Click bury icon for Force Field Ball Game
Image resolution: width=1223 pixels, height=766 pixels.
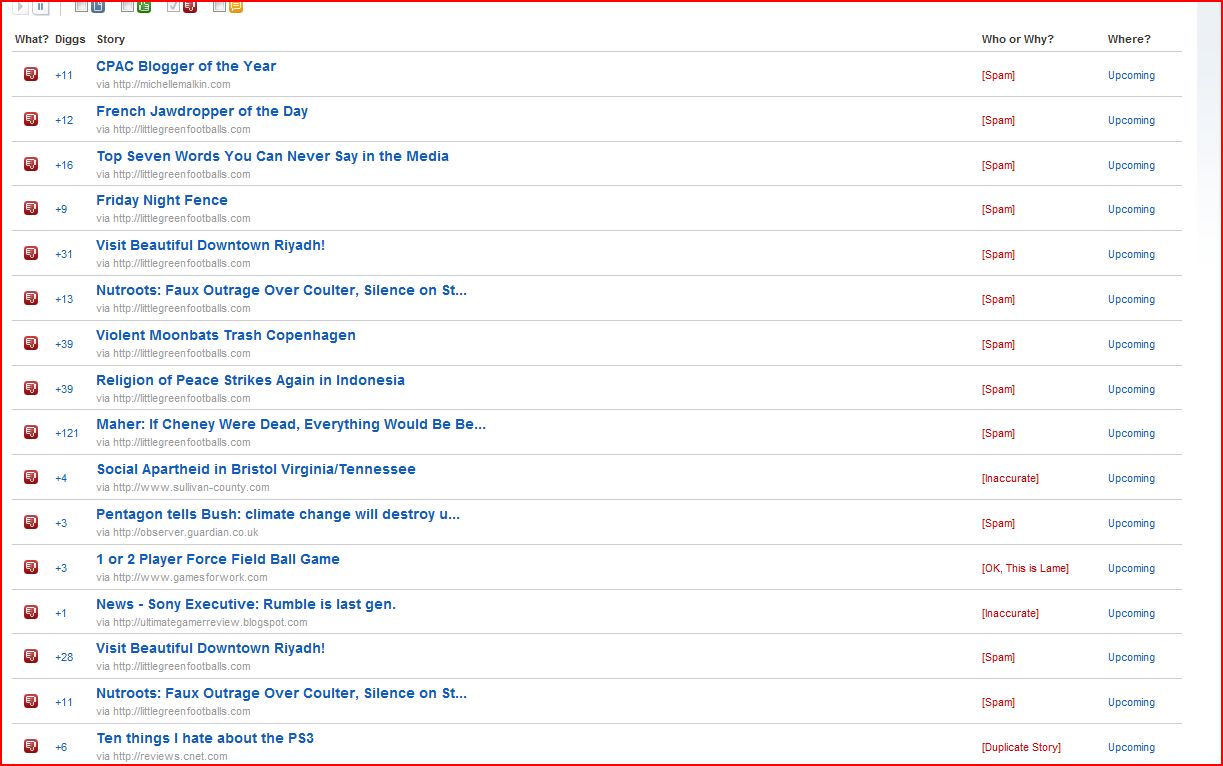pos(31,567)
